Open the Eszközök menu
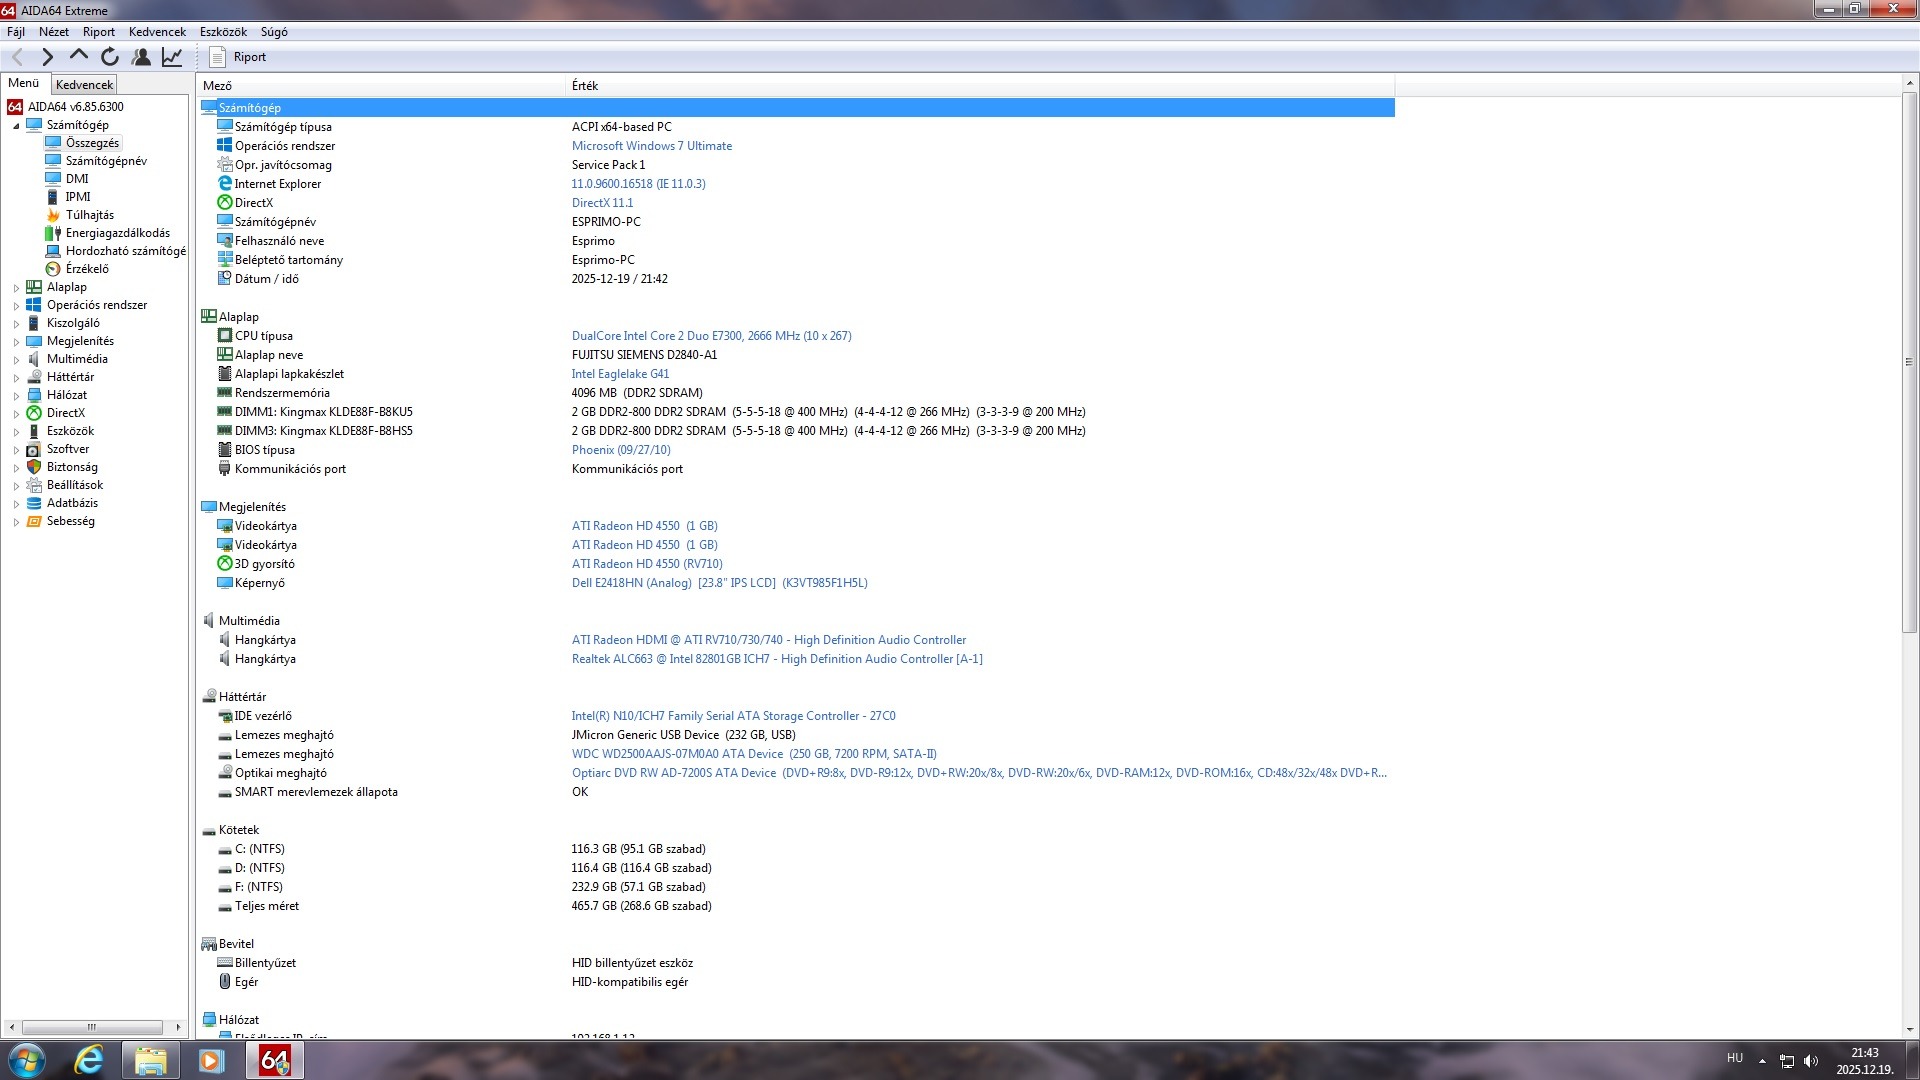Viewport: 1920px width, 1080px height. (x=223, y=32)
